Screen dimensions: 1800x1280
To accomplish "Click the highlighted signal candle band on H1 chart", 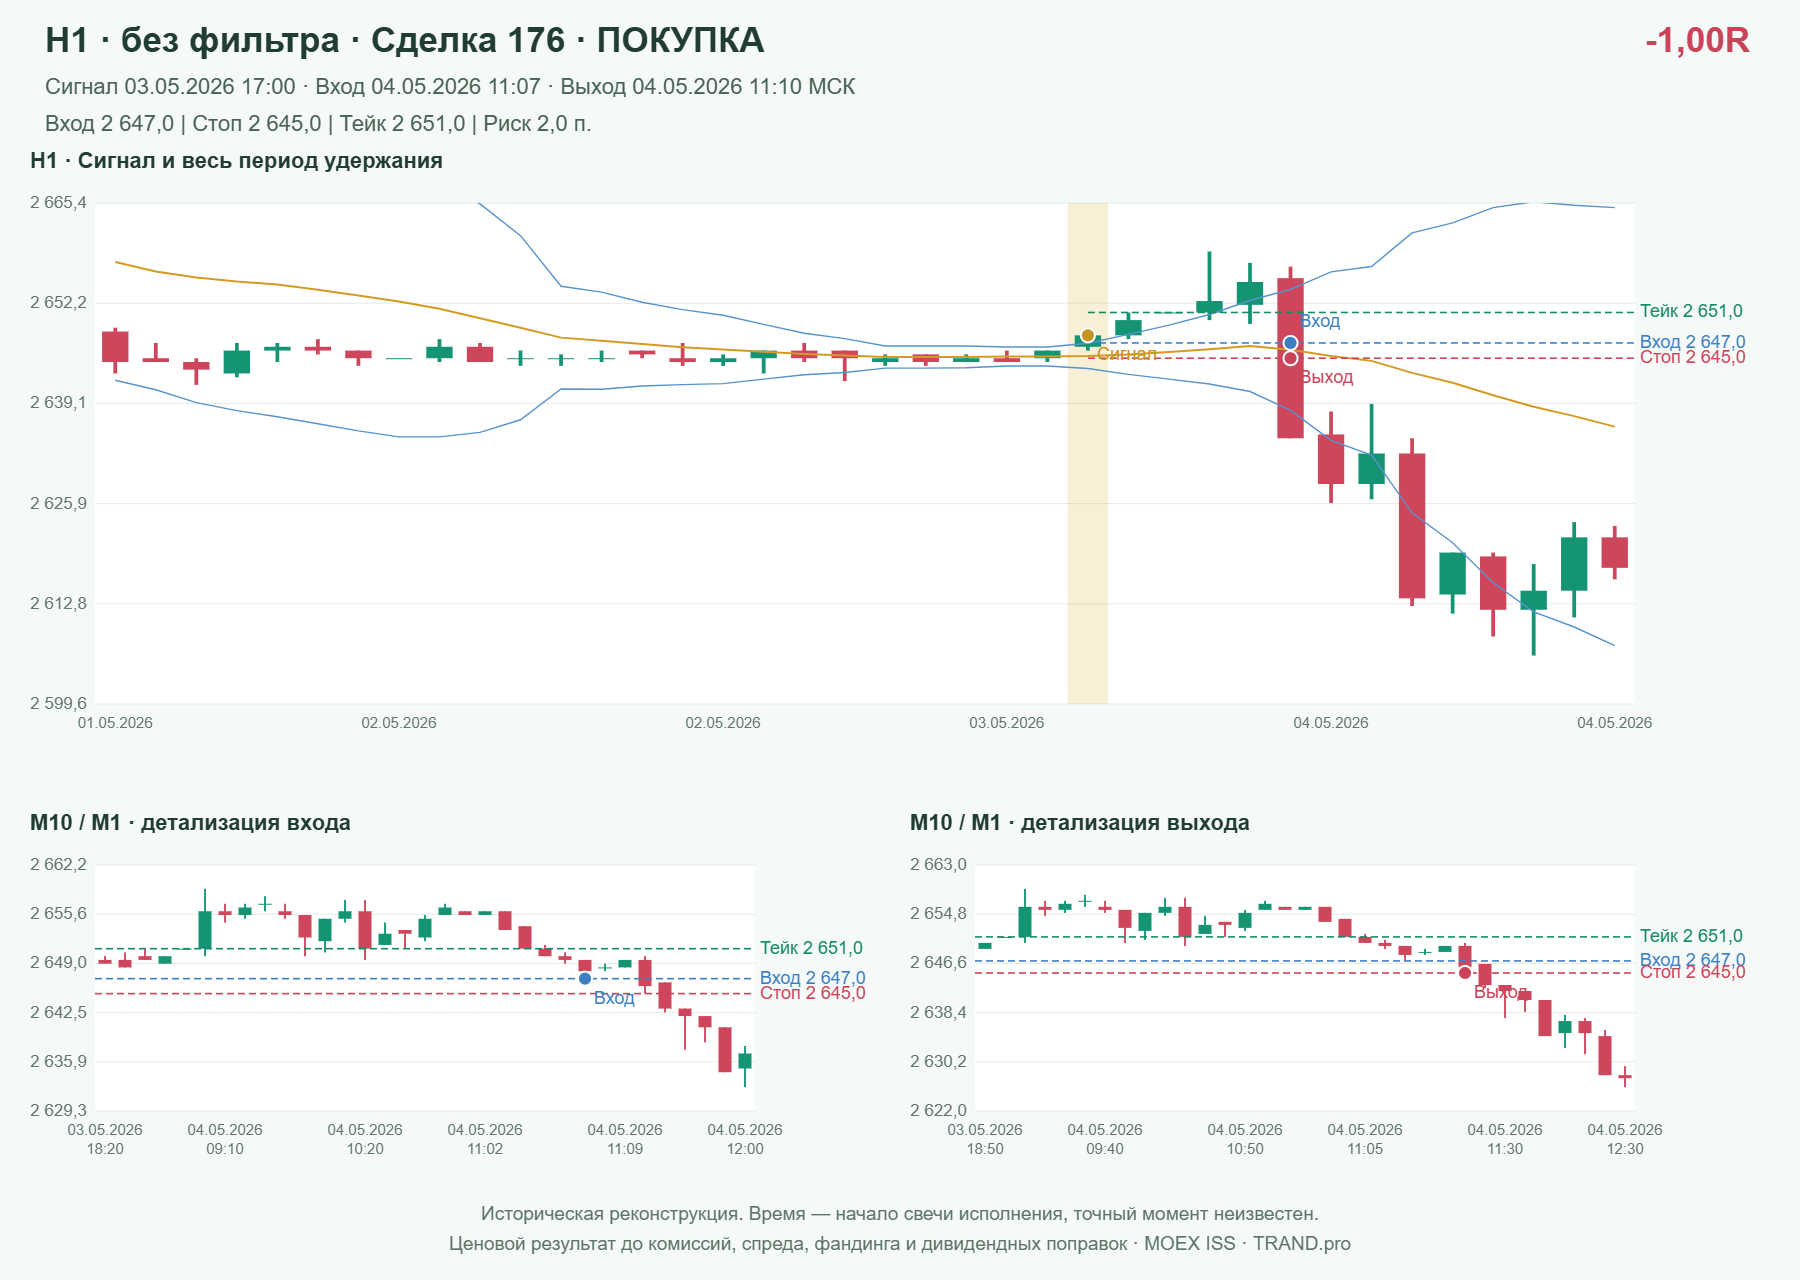I will point(1088,453).
